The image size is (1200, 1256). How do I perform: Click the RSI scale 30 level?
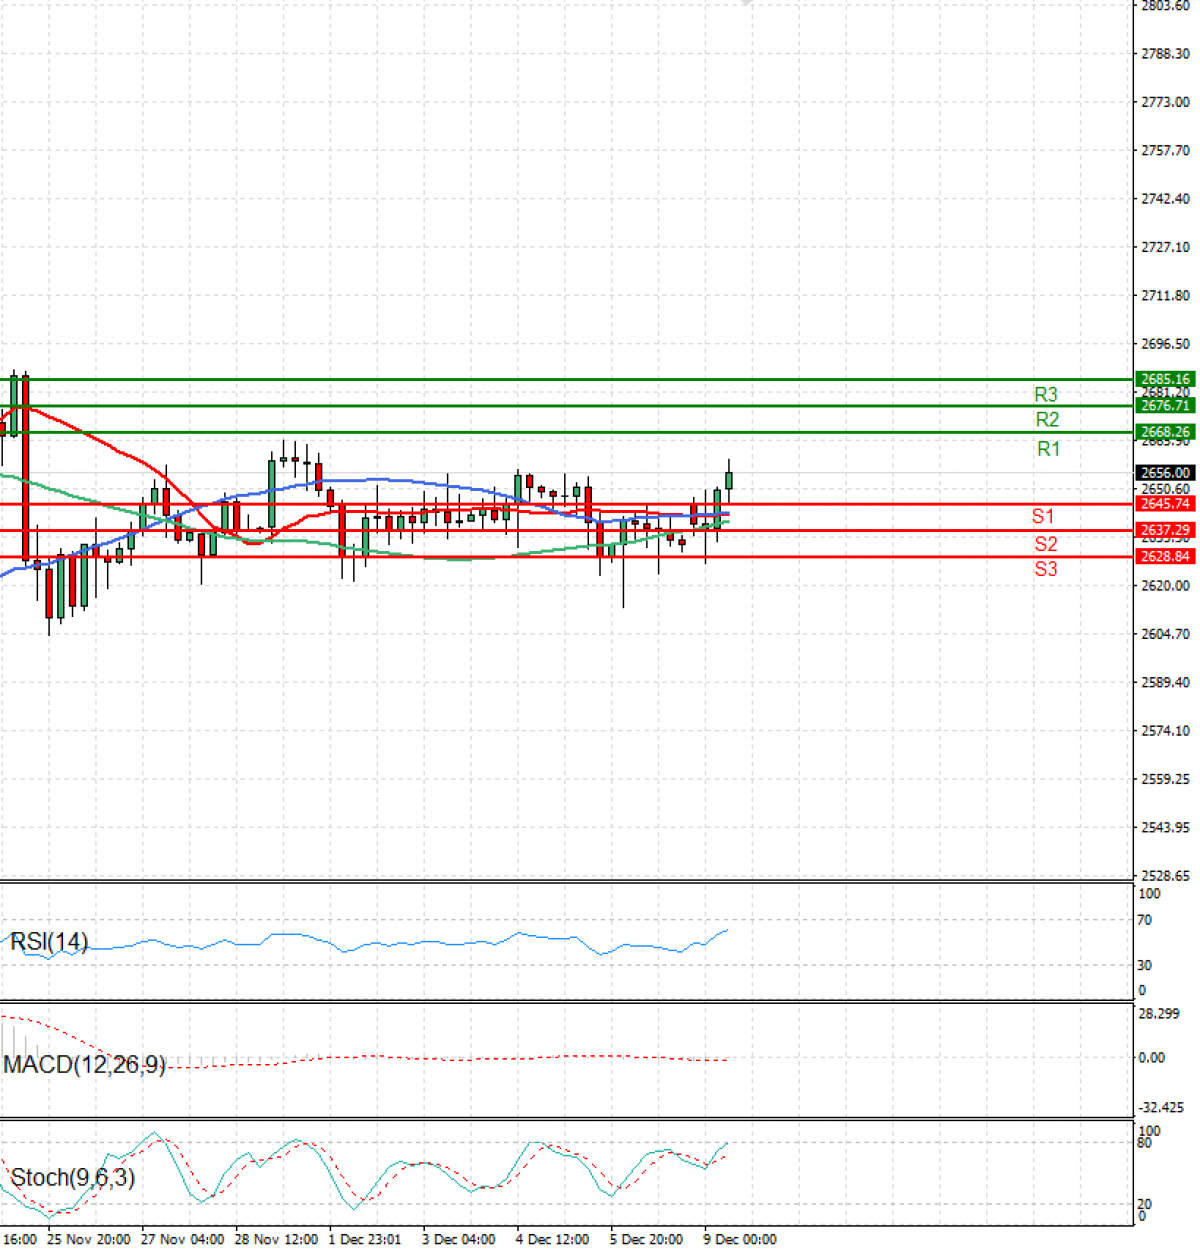pos(1145,966)
